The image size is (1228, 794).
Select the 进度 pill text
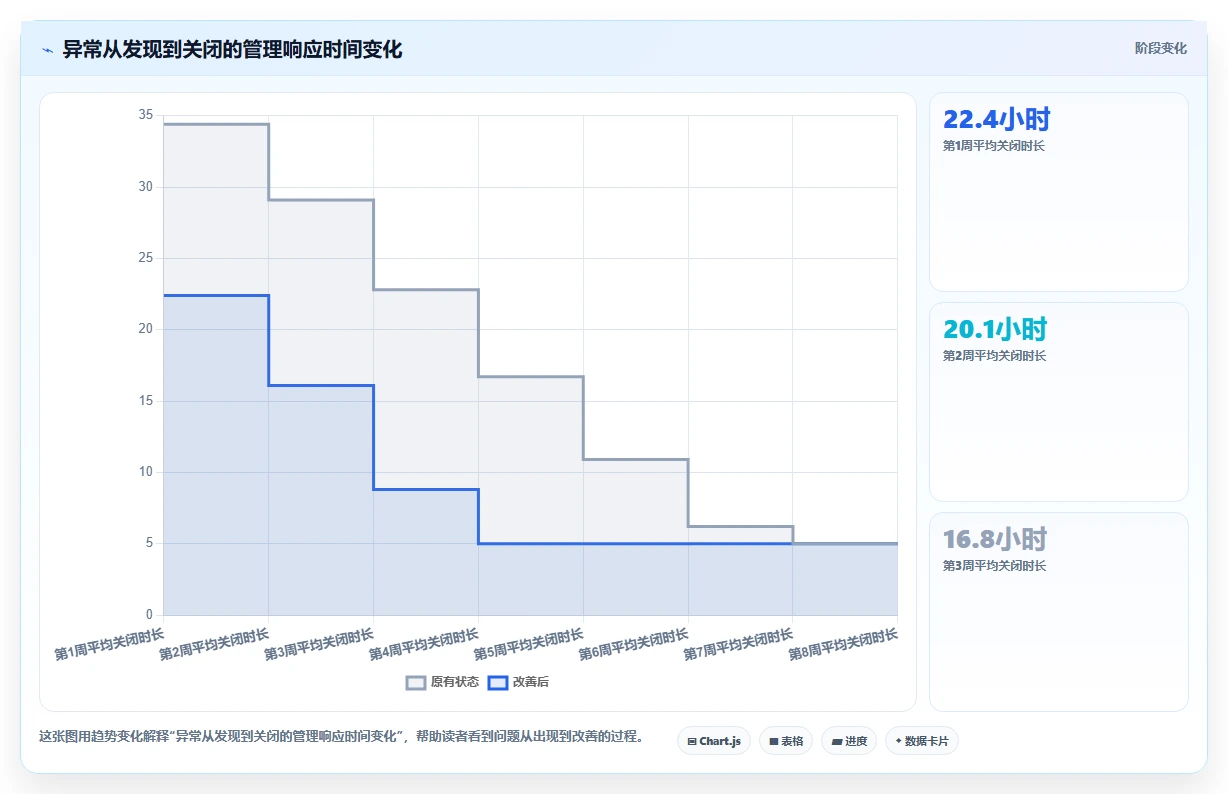coord(856,741)
